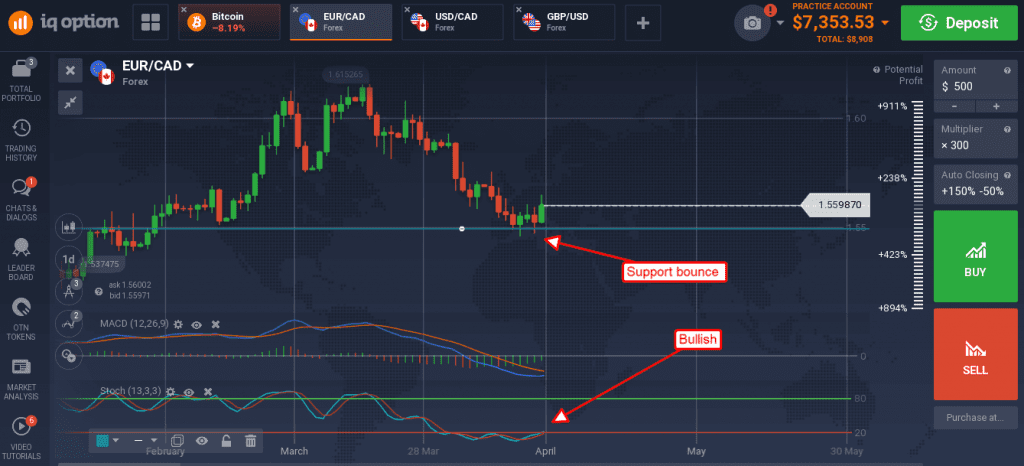Click Potential Profit help icon
The width and height of the screenshot is (1024, 466).
877,70
